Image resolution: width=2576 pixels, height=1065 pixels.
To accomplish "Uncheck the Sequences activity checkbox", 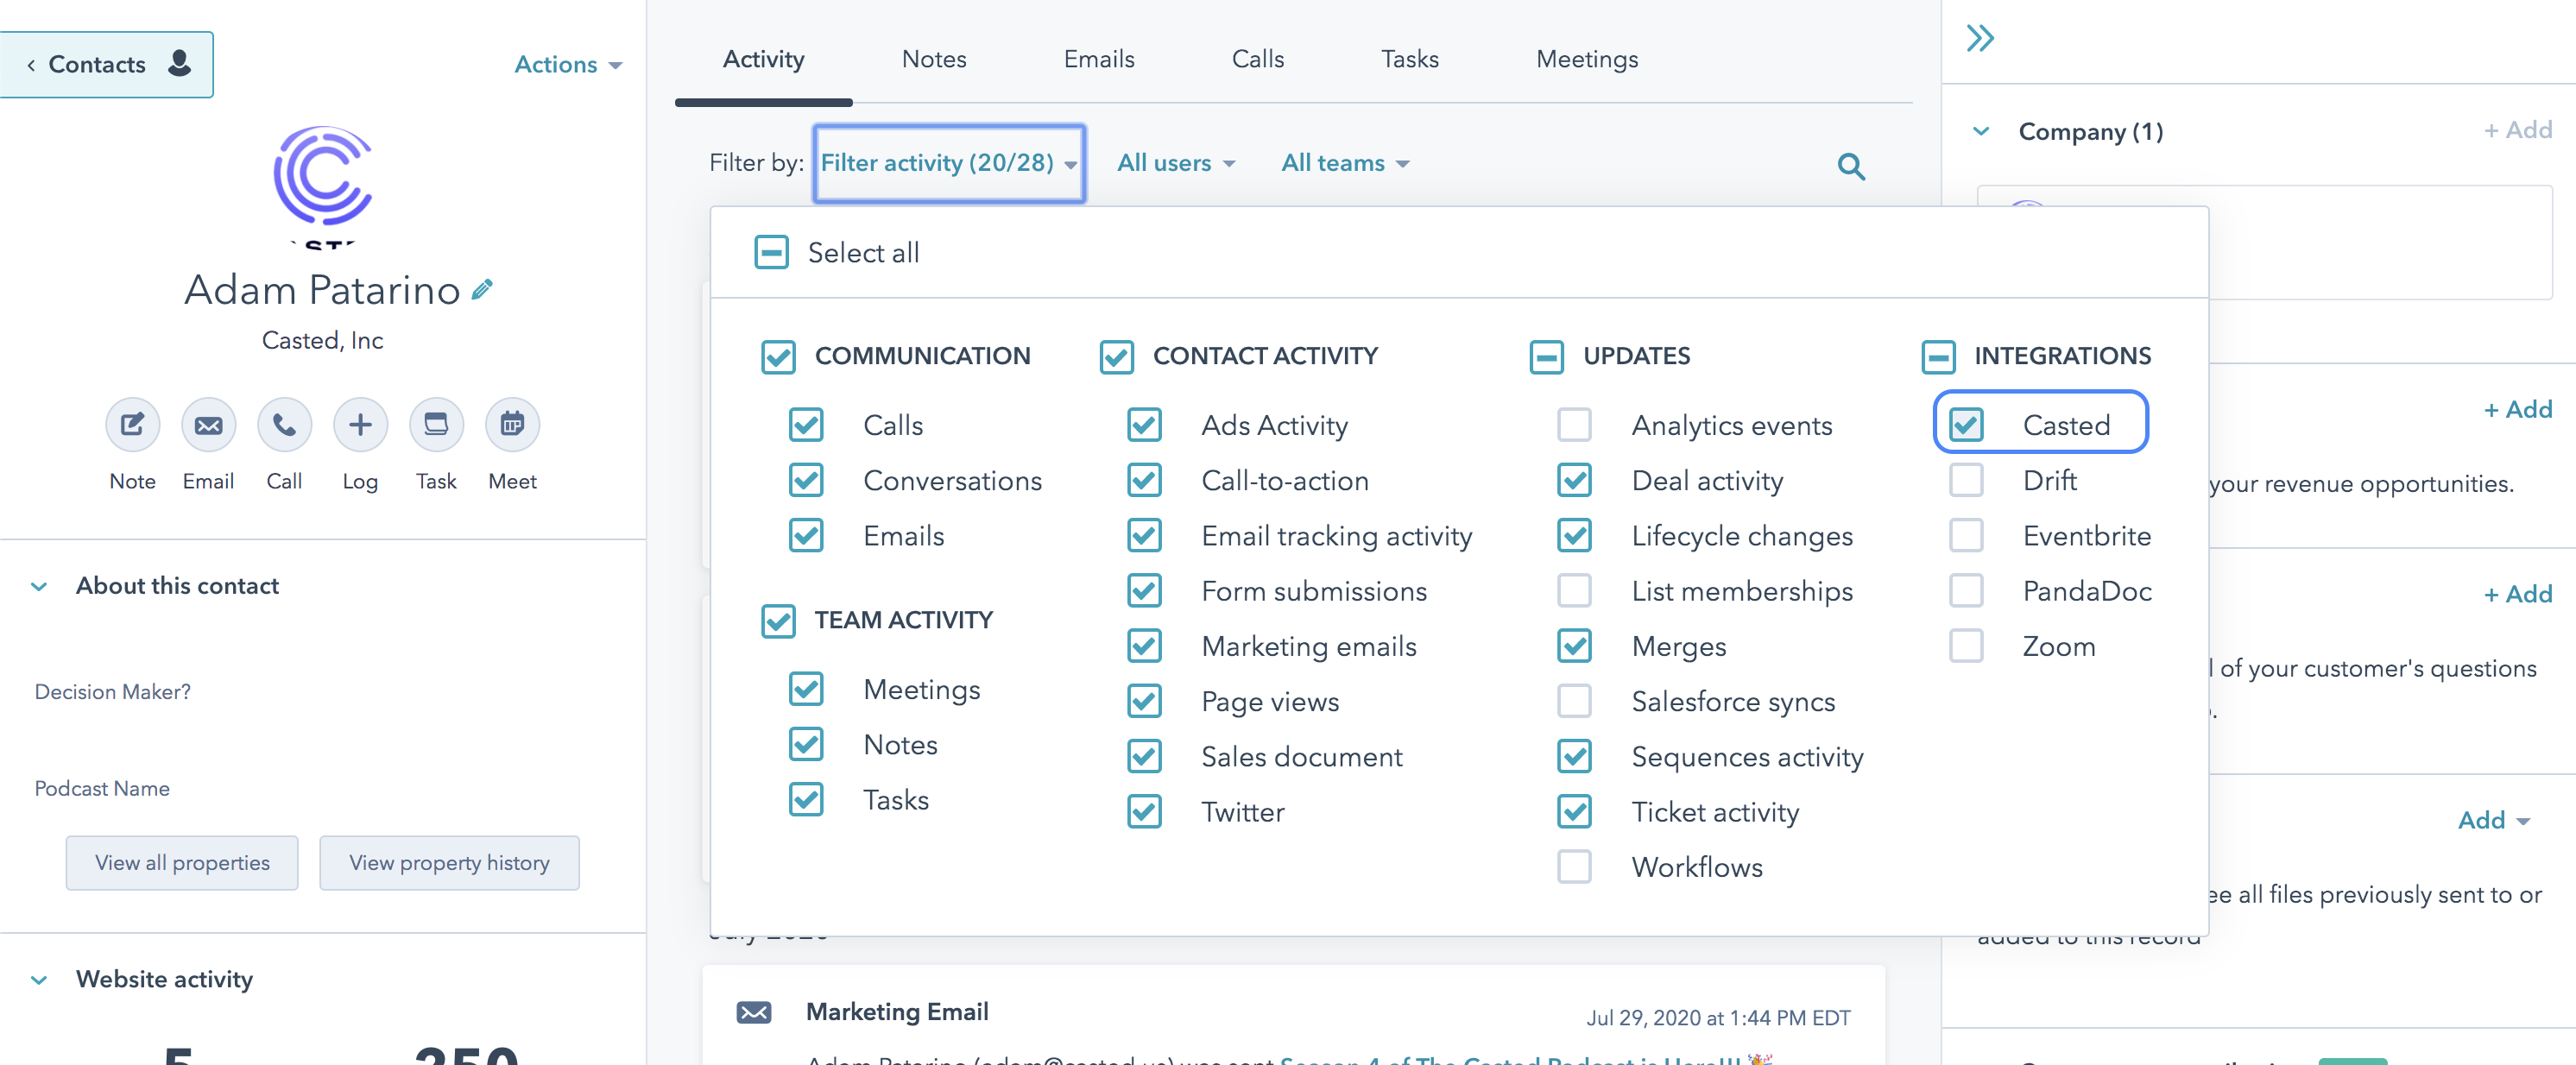I will 1574,756.
